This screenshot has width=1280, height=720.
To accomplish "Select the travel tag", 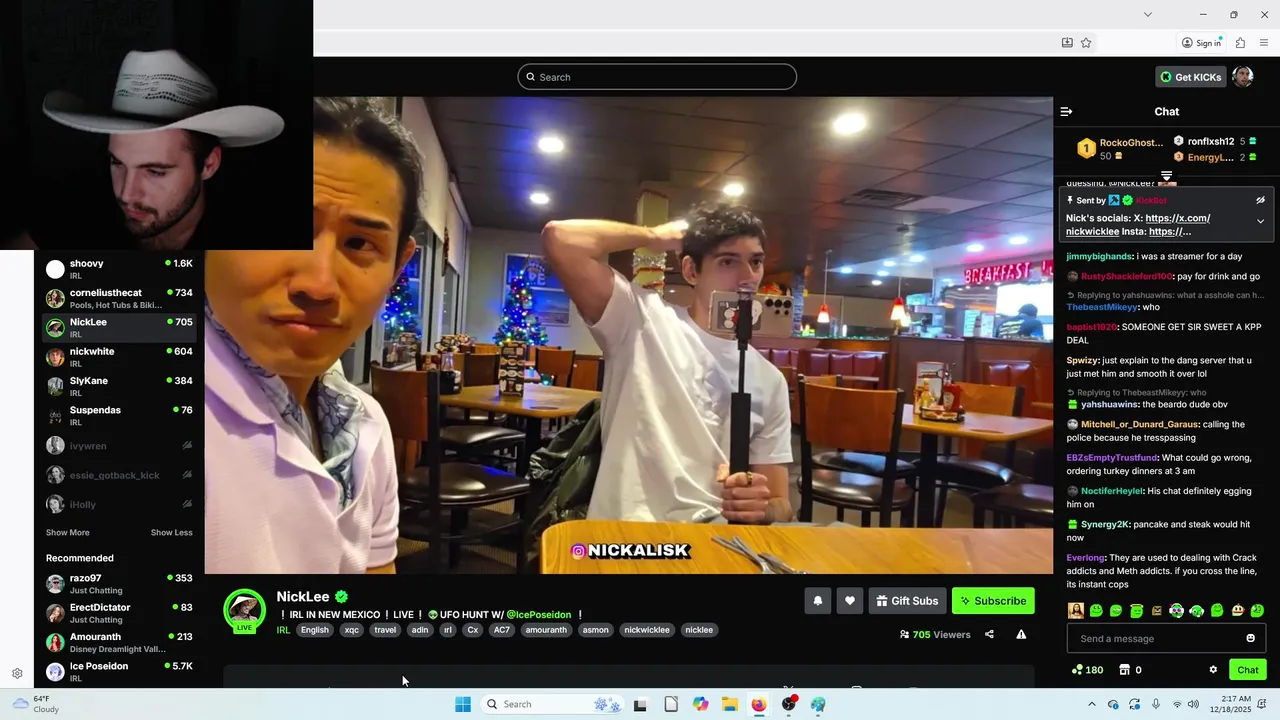I will coord(385,630).
